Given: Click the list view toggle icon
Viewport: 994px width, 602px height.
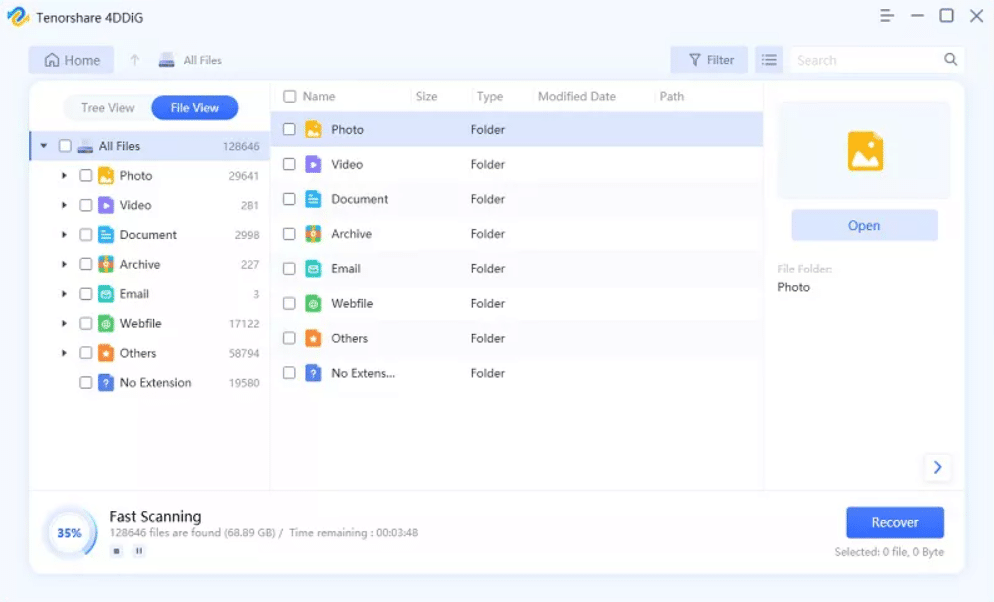Looking at the screenshot, I should click(768, 60).
